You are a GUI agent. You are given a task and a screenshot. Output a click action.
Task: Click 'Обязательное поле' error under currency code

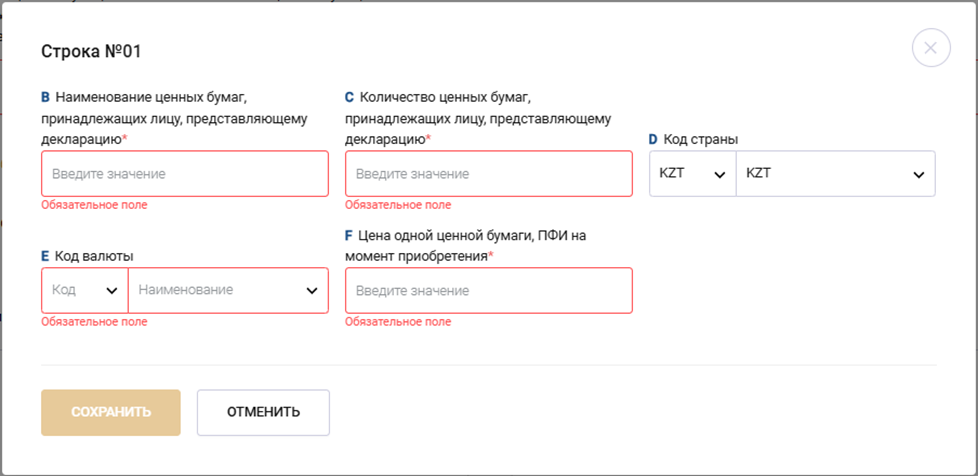[x=93, y=322]
